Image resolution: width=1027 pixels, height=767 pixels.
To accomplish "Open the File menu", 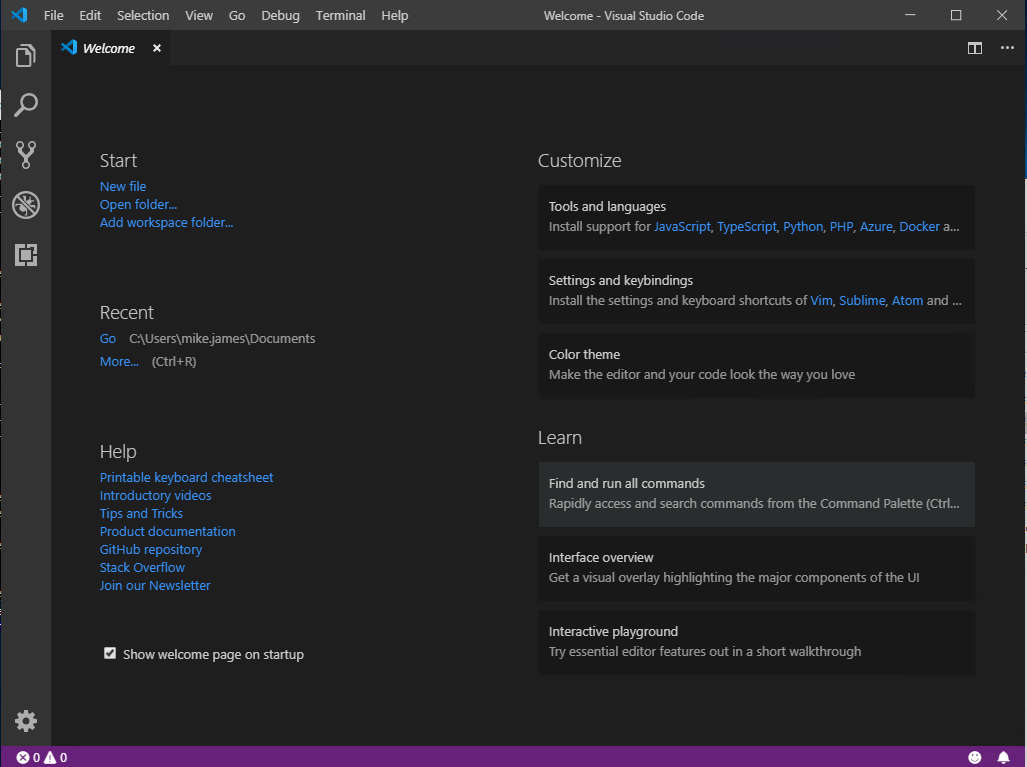I will [x=54, y=15].
